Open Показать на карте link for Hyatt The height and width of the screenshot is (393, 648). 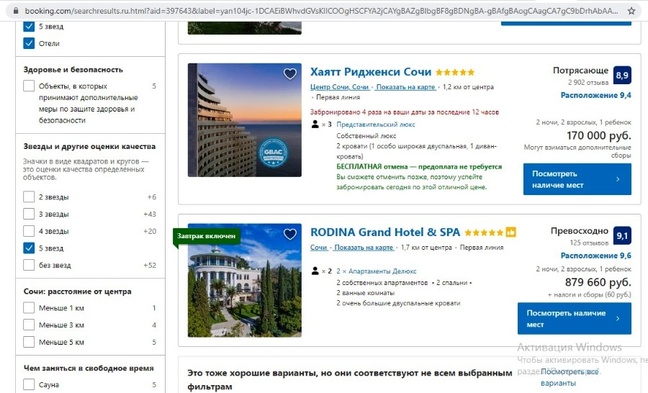[405, 87]
